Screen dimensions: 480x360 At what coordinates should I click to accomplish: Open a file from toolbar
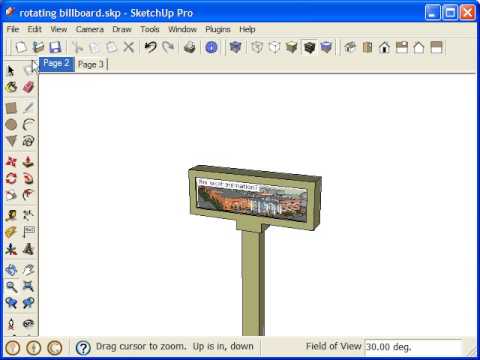(x=38, y=47)
